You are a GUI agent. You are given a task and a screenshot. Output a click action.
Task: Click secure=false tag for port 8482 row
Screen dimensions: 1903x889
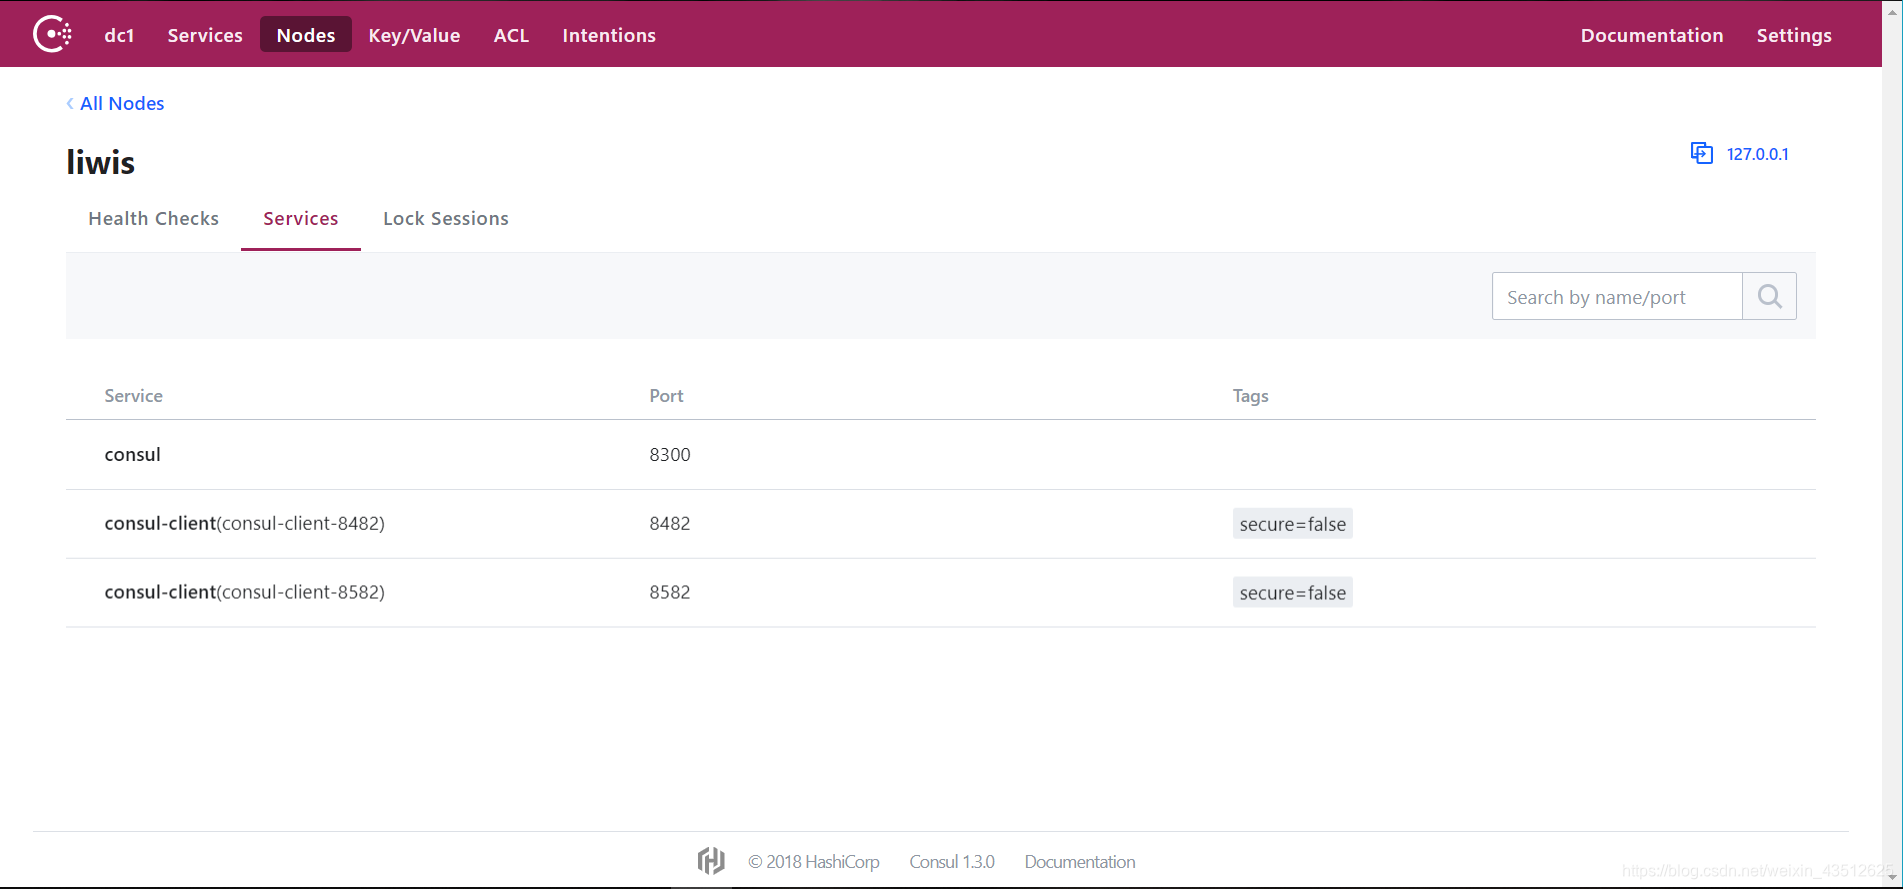tap(1292, 524)
